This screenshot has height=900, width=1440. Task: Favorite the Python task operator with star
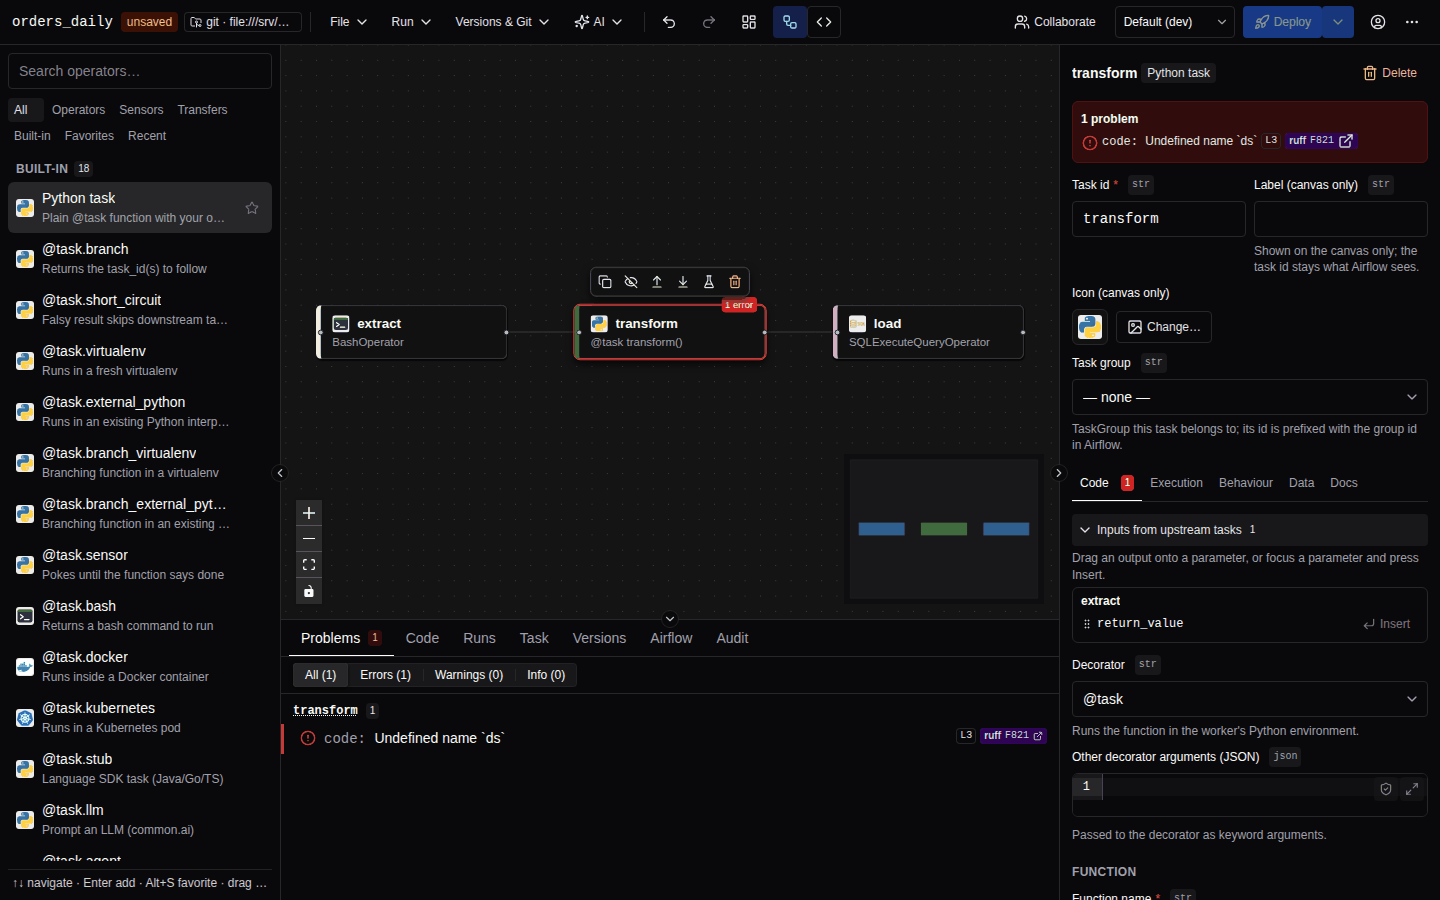coord(252,208)
